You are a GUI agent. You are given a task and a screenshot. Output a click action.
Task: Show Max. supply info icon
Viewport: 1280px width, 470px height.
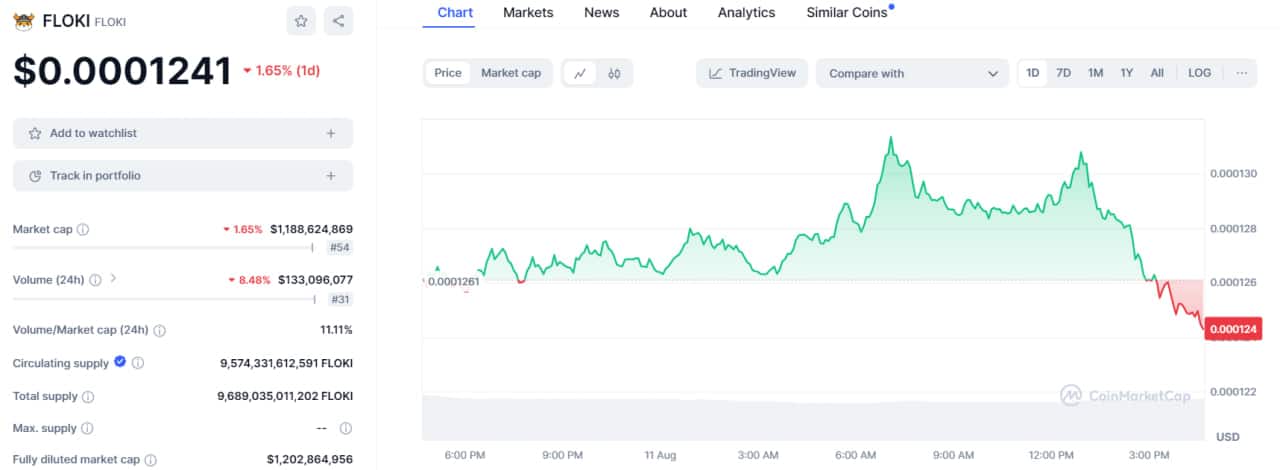pyautogui.click(x=87, y=429)
